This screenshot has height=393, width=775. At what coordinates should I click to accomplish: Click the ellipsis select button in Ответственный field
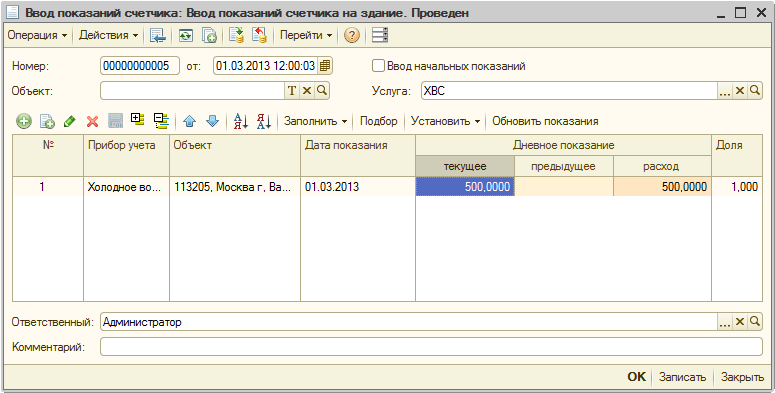pos(725,322)
